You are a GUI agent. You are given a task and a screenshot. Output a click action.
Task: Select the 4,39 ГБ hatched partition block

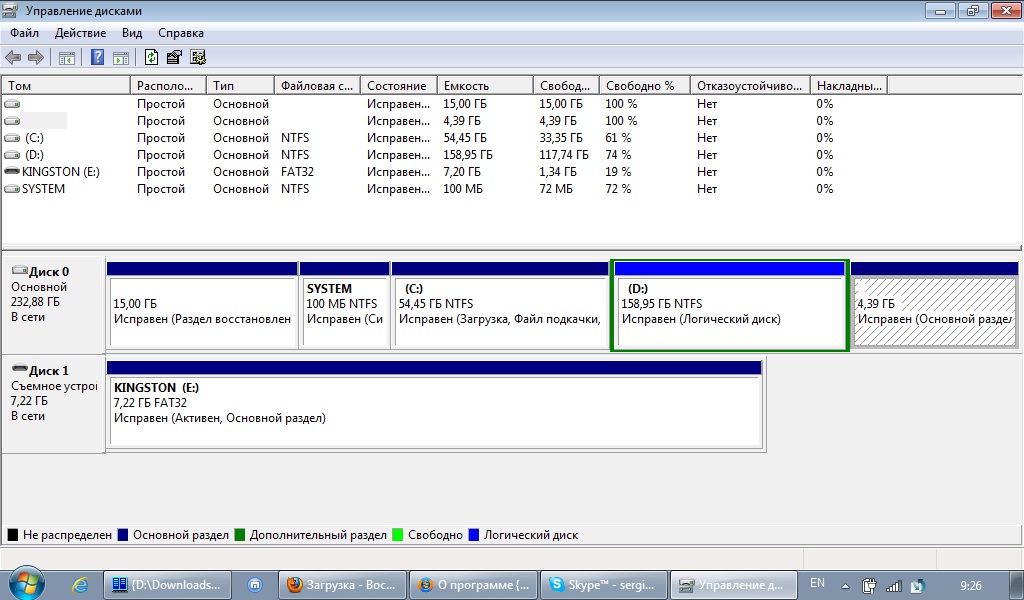tap(934, 305)
